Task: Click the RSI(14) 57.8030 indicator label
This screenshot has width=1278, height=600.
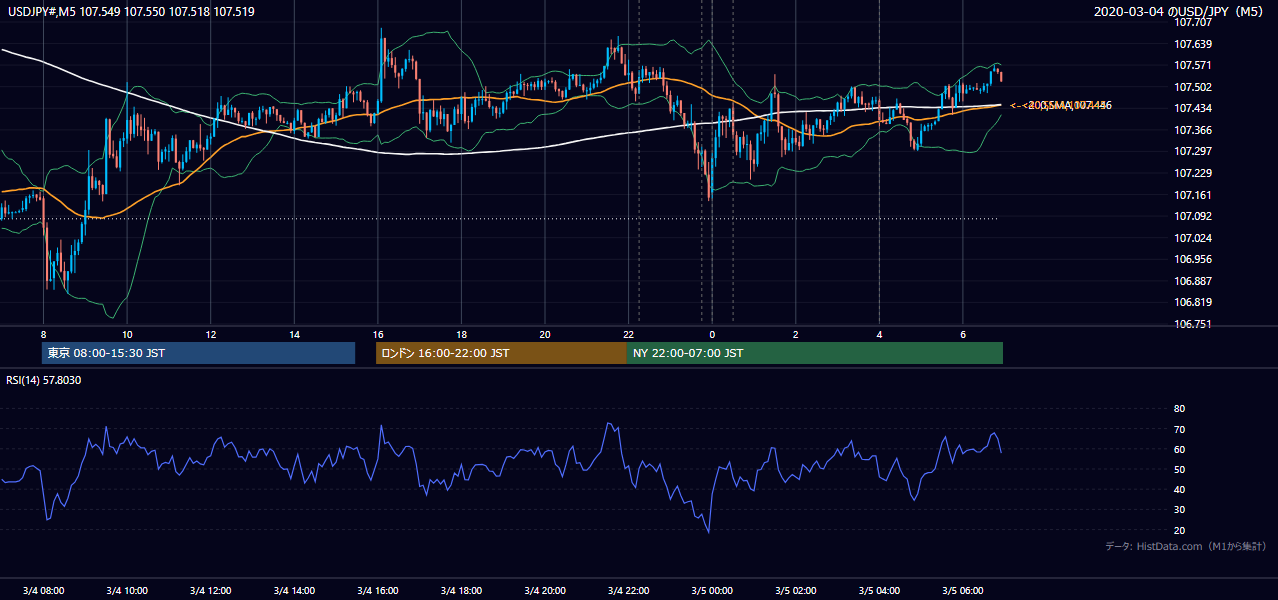Action: (44, 380)
